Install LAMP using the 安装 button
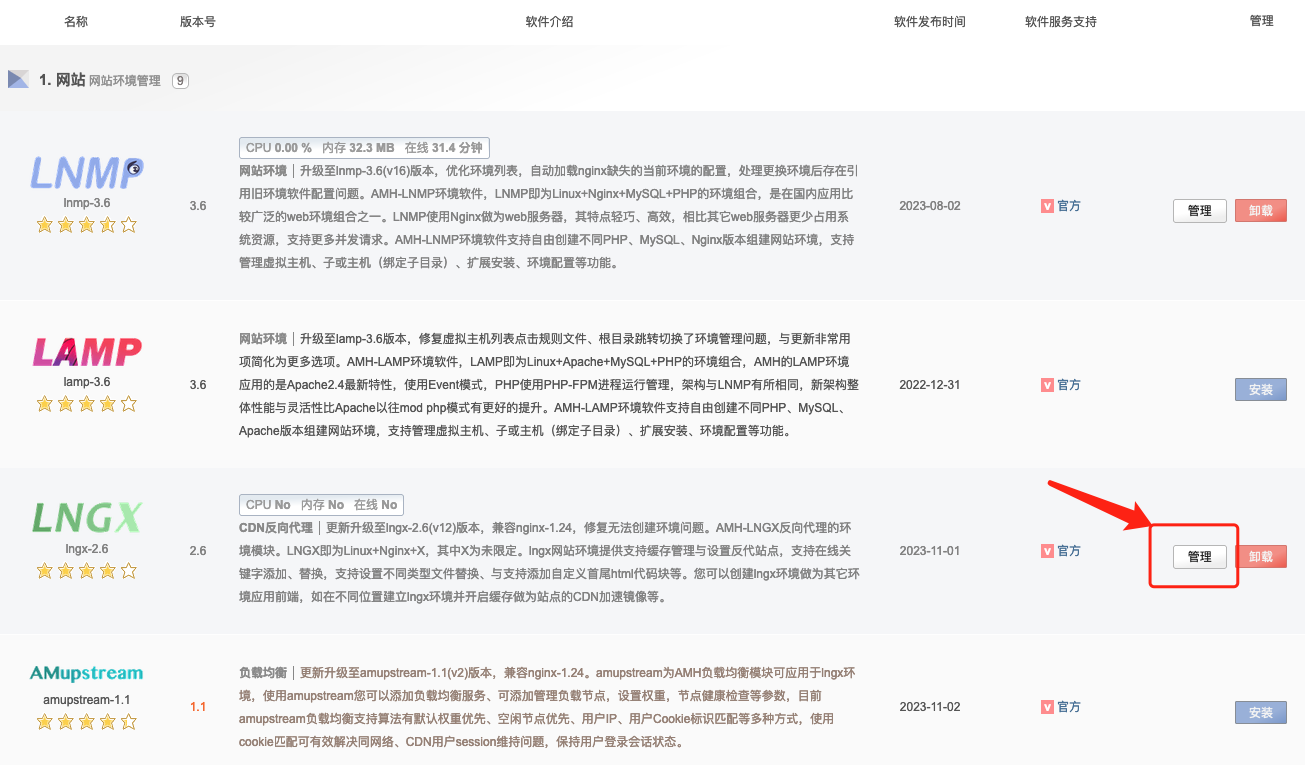 [1261, 389]
